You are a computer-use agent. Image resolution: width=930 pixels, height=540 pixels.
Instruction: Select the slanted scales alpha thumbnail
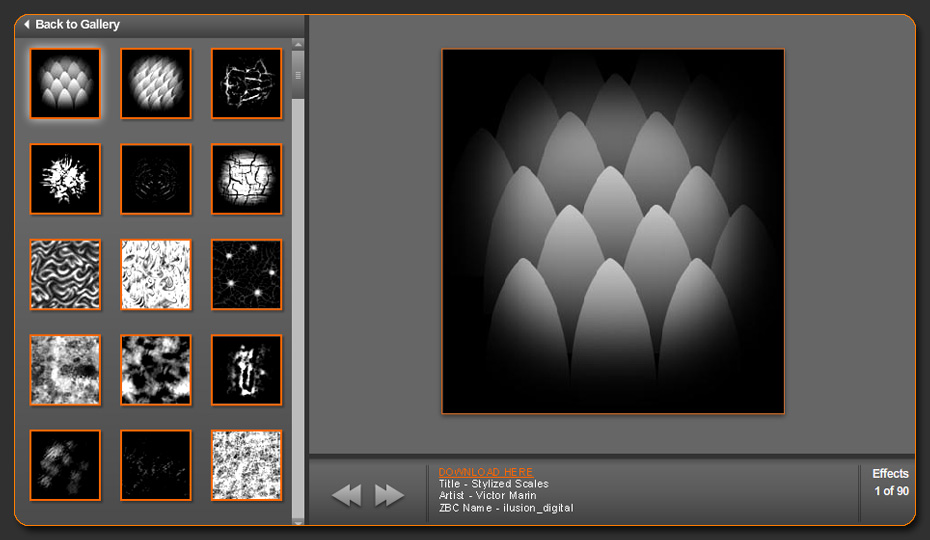tap(156, 84)
